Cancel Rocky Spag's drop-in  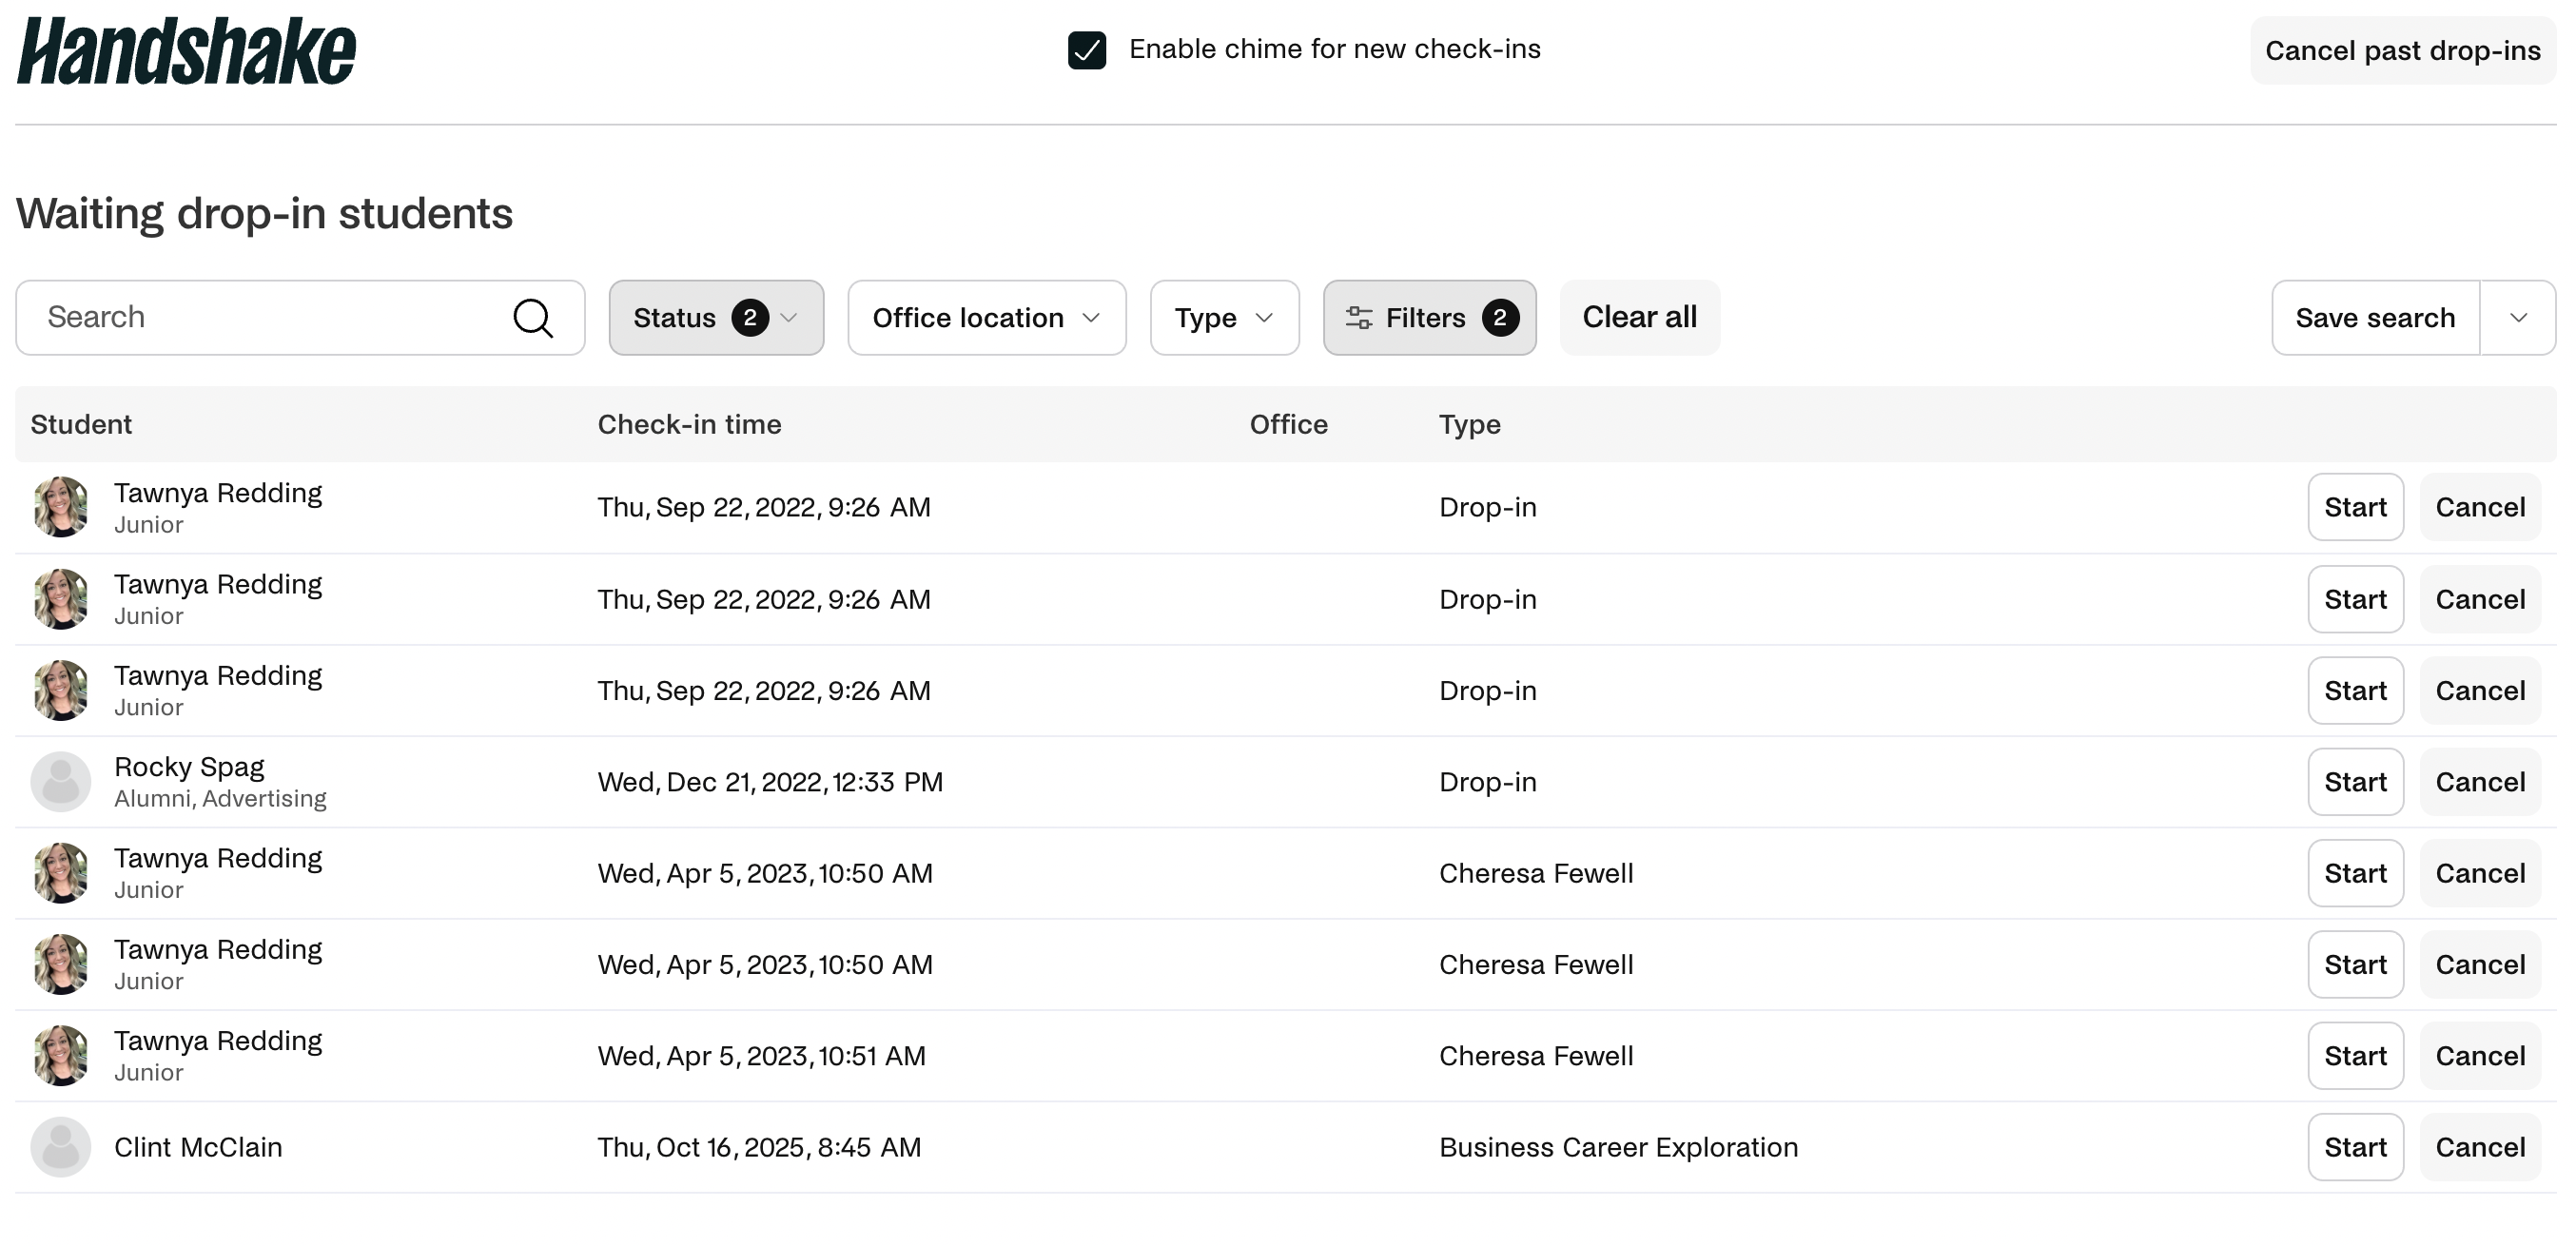tap(2481, 782)
